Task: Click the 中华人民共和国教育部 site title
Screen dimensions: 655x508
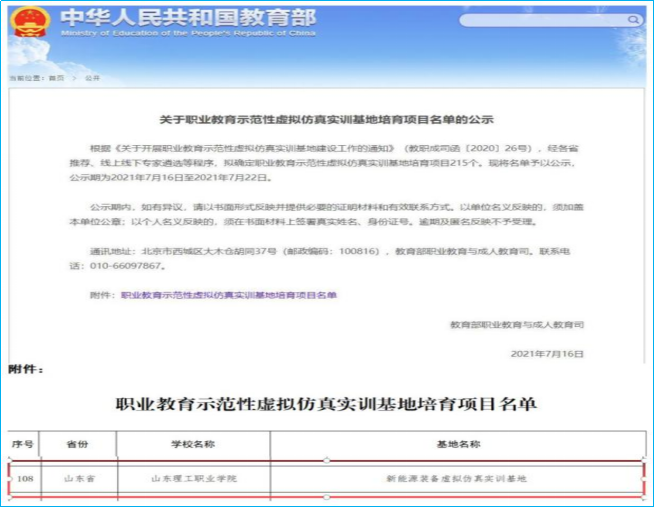Action: click(x=188, y=18)
